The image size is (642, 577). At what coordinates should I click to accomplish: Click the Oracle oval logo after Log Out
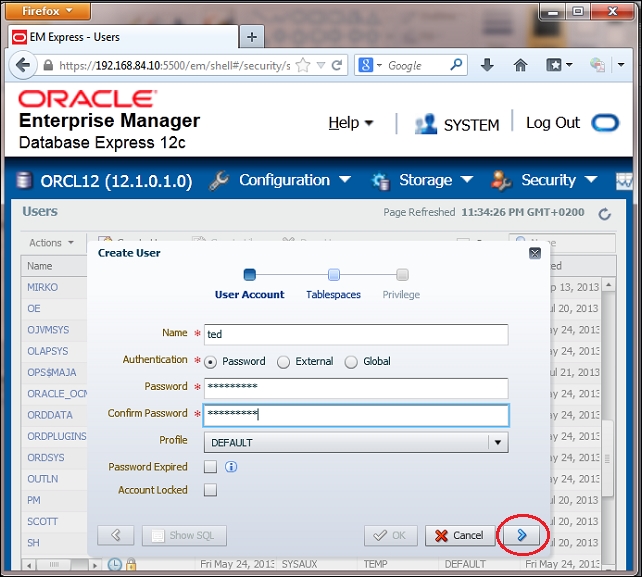point(605,123)
